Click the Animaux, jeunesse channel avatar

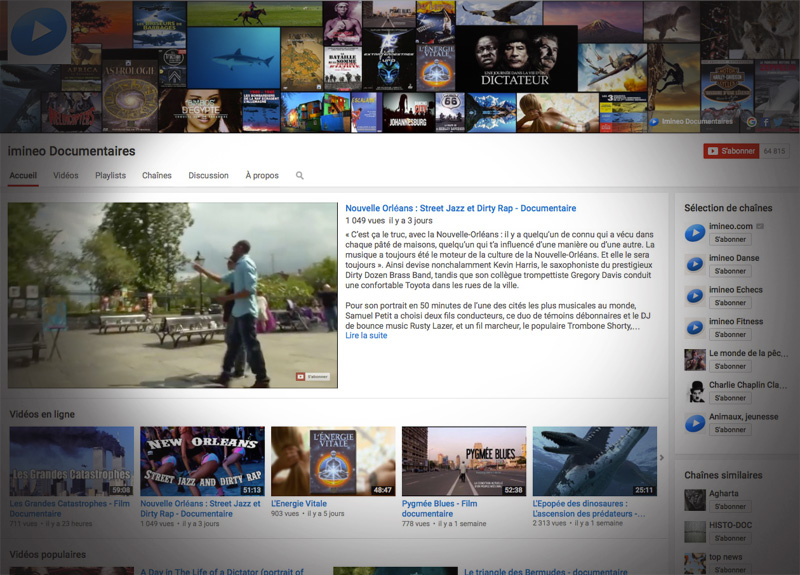[x=694, y=423]
